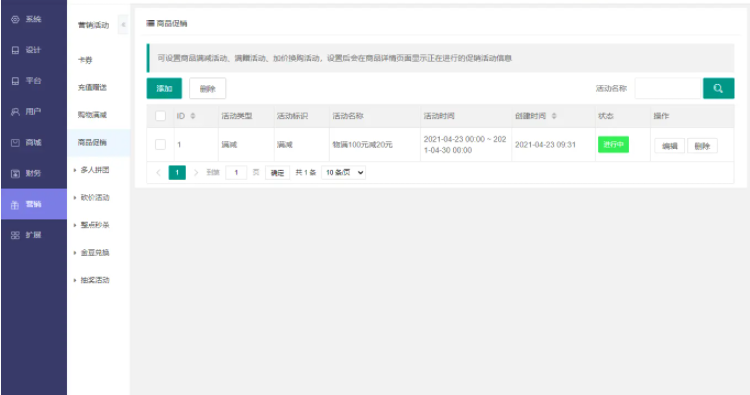
Task: Open the 系统 system section icon
Action: coord(15,20)
